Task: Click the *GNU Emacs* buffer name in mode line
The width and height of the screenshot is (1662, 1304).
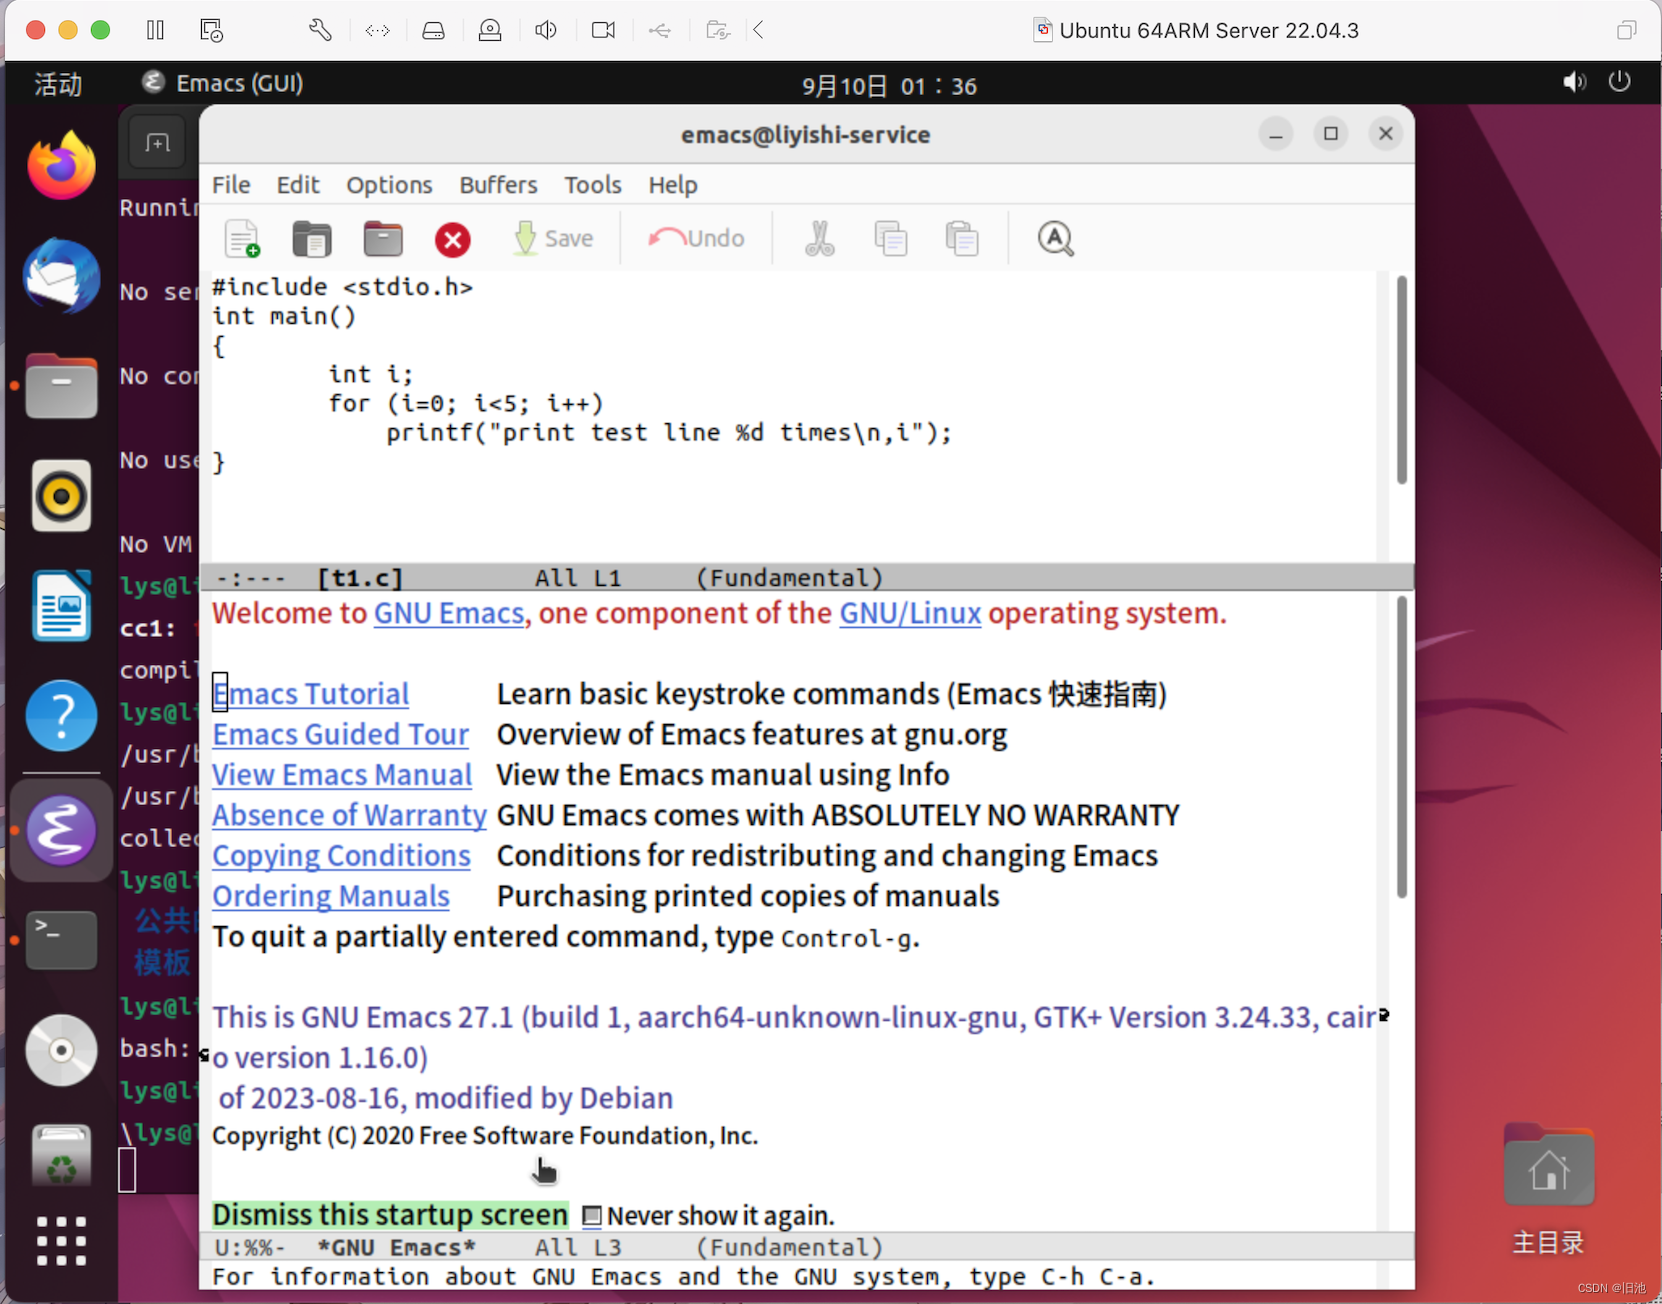Action: pyautogui.click(x=396, y=1247)
